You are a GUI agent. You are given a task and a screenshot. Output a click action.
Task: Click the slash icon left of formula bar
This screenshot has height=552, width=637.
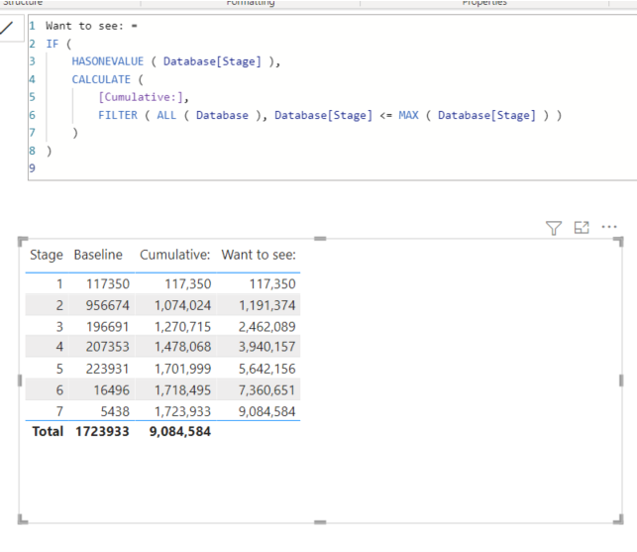point(7,28)
